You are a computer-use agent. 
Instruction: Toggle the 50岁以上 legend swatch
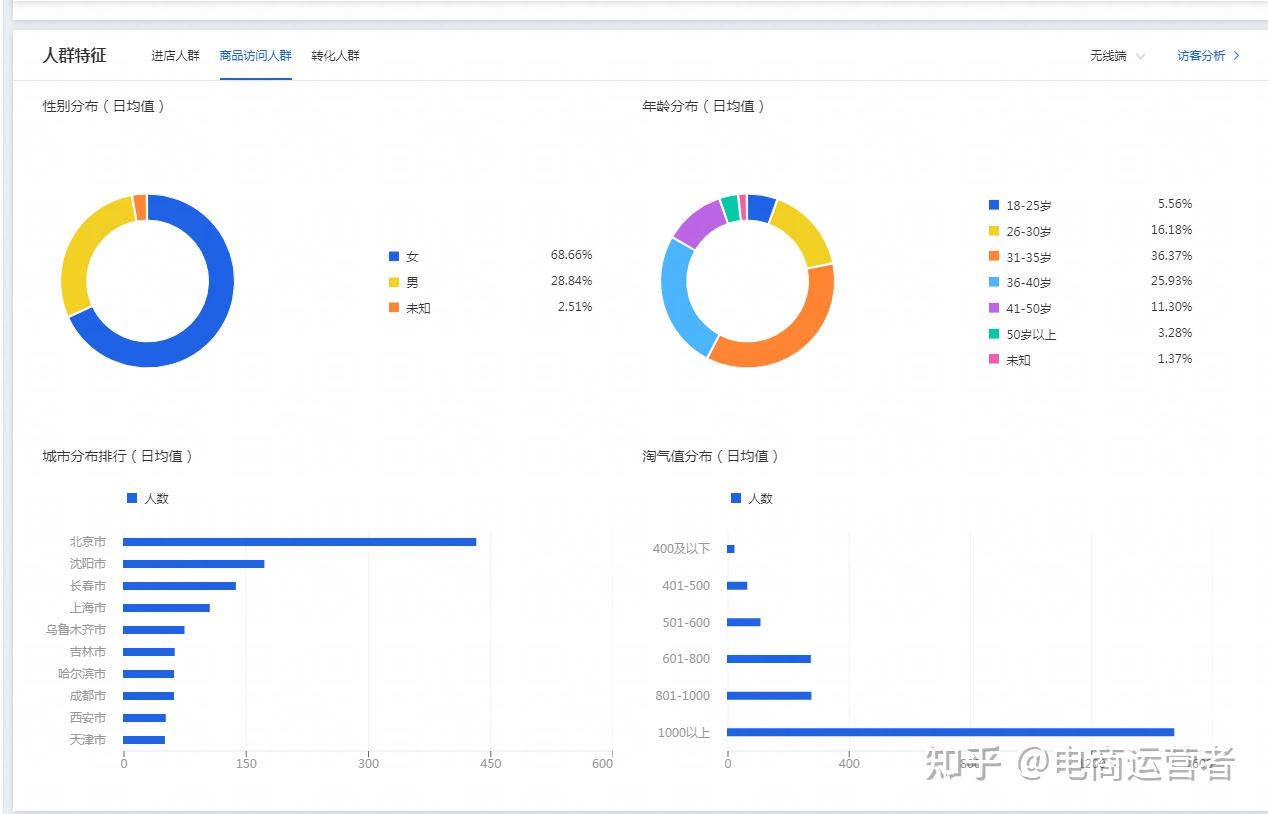click(994, 334)
